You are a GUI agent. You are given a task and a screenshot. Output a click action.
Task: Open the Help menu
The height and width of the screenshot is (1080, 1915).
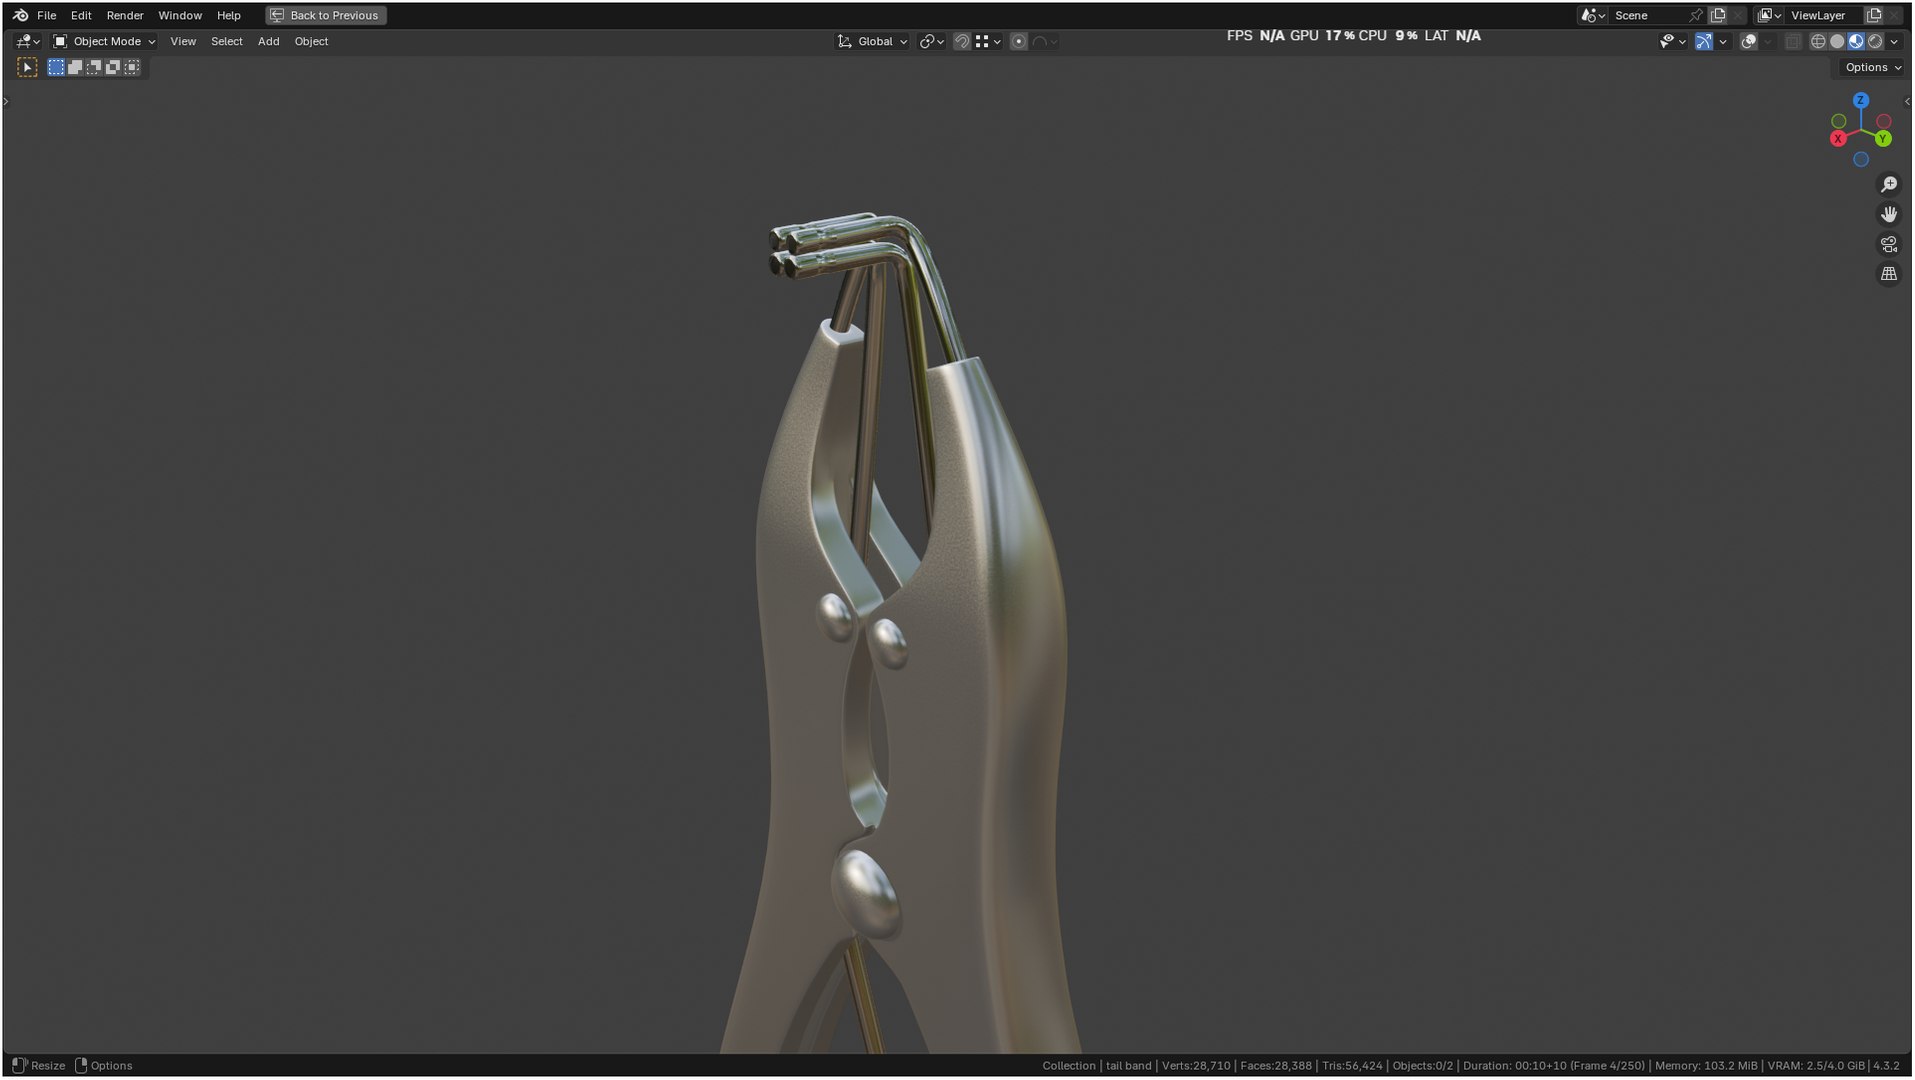[x=229, y=15]
